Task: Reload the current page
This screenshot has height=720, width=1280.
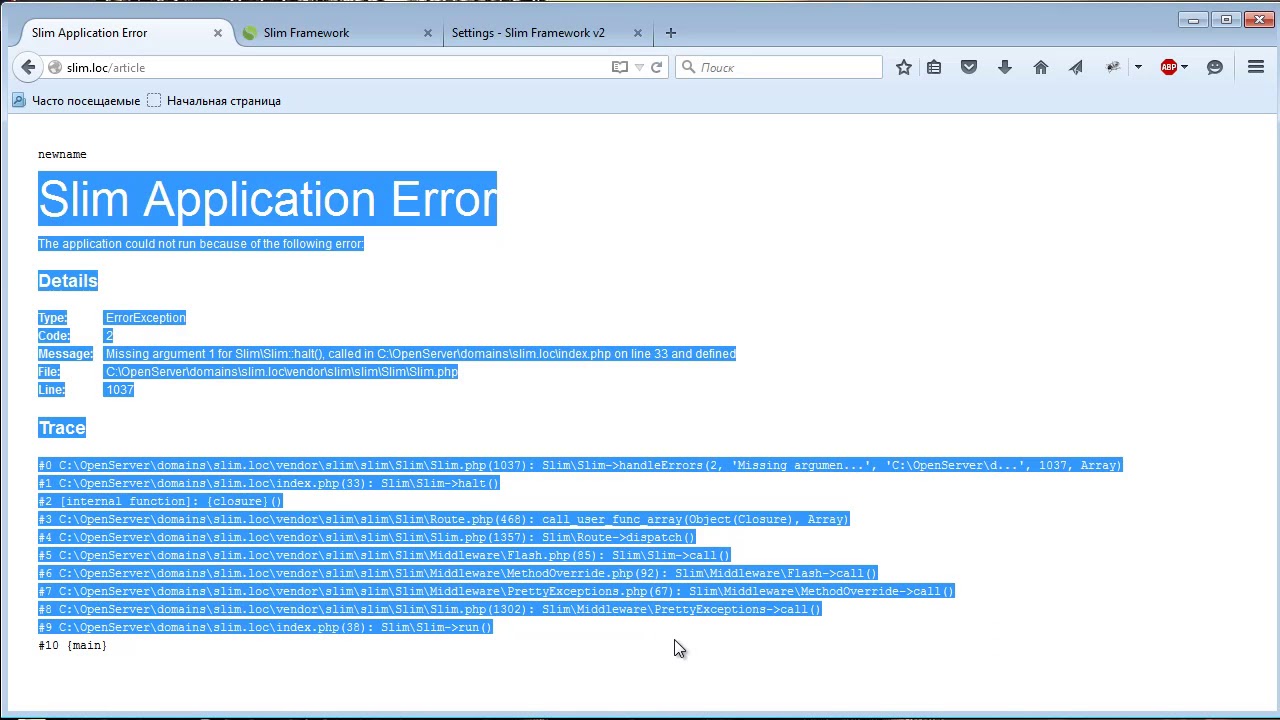Action: coord(656,67)
